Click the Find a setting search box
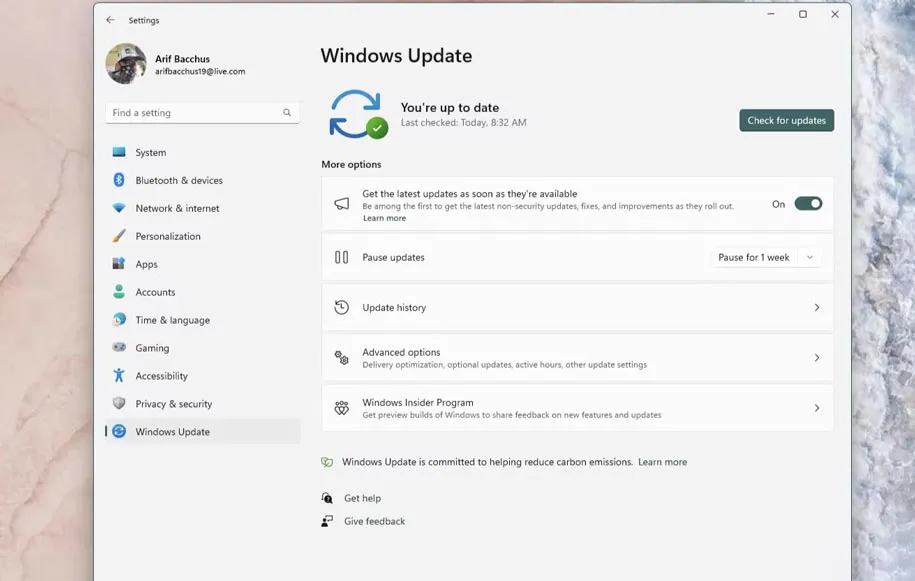This screenshot has width=915, height=581. click(195, 113)
